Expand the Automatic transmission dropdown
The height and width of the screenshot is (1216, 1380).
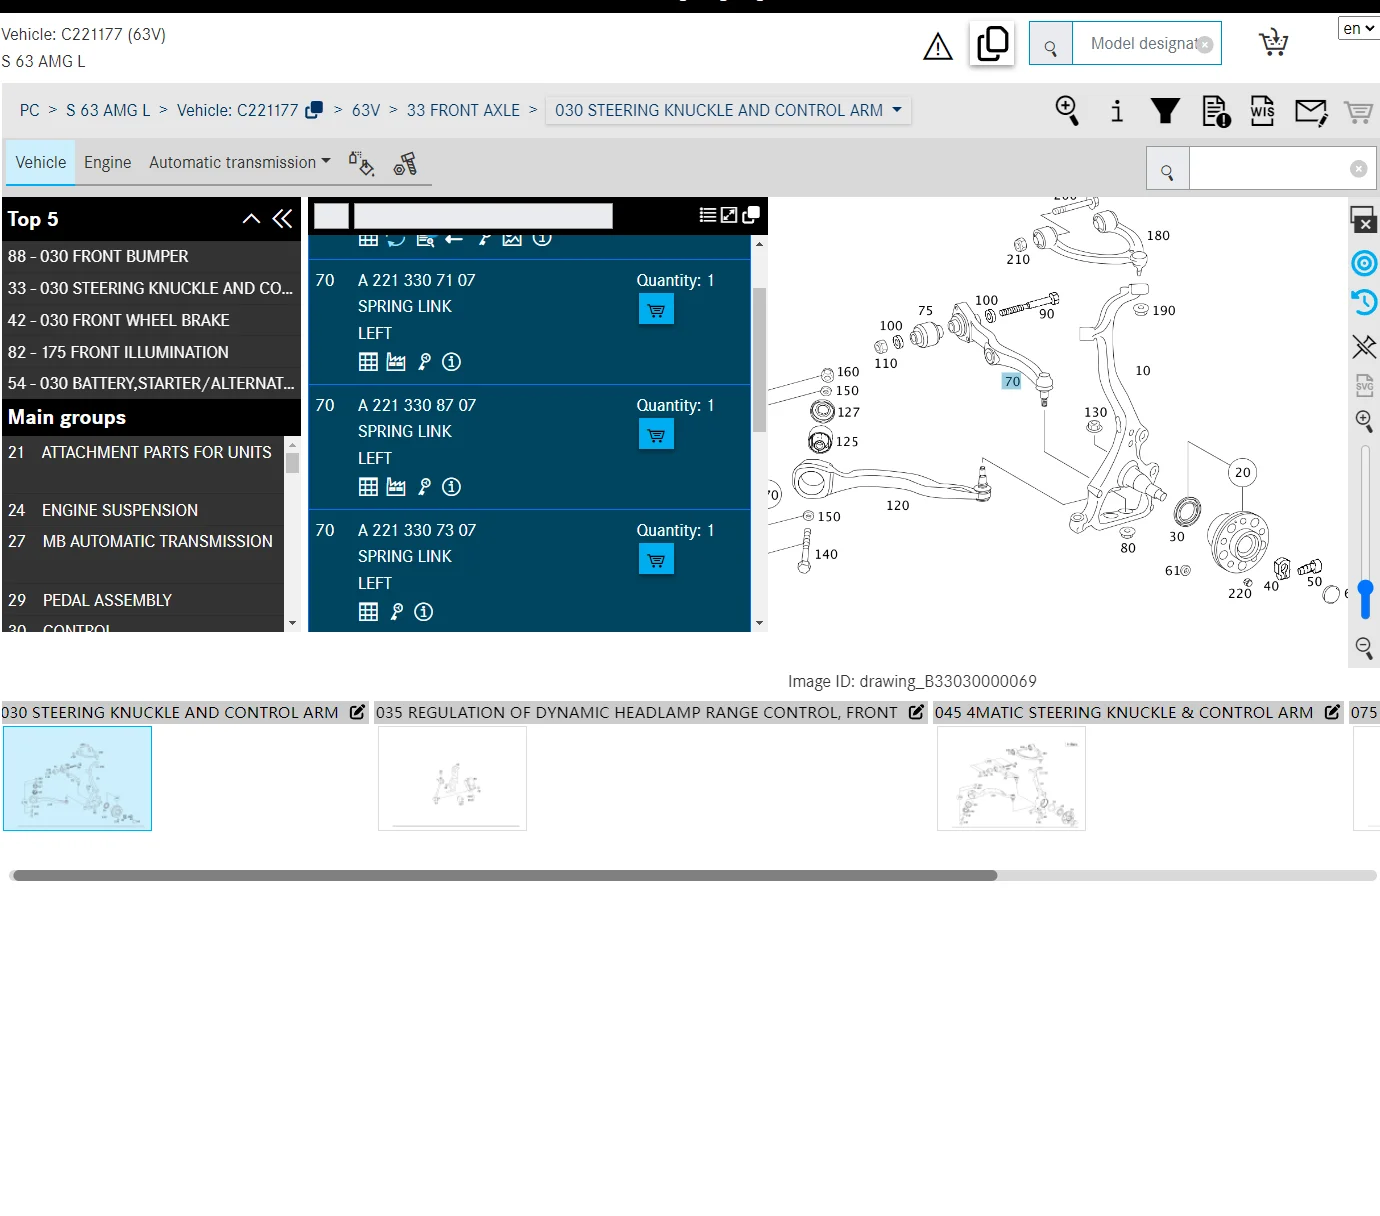240,162
